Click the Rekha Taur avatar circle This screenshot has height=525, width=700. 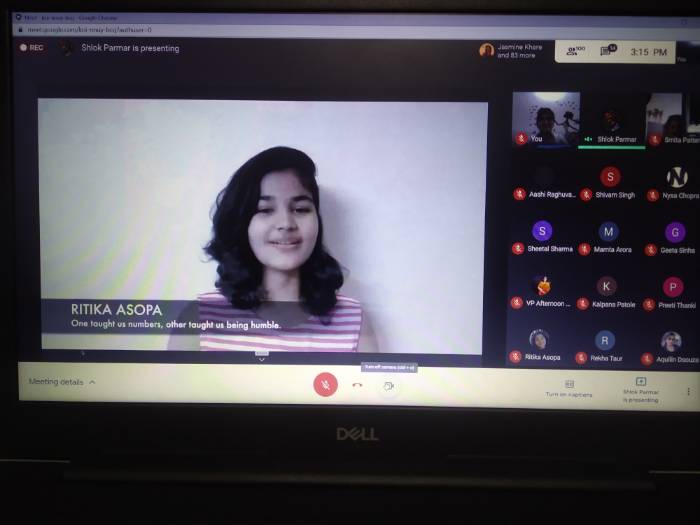coord(604,341)
